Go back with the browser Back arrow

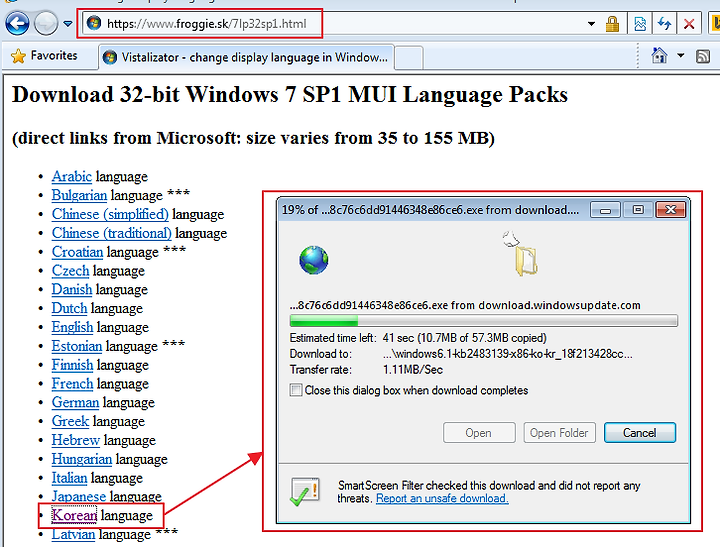click(x=17, y=23)
